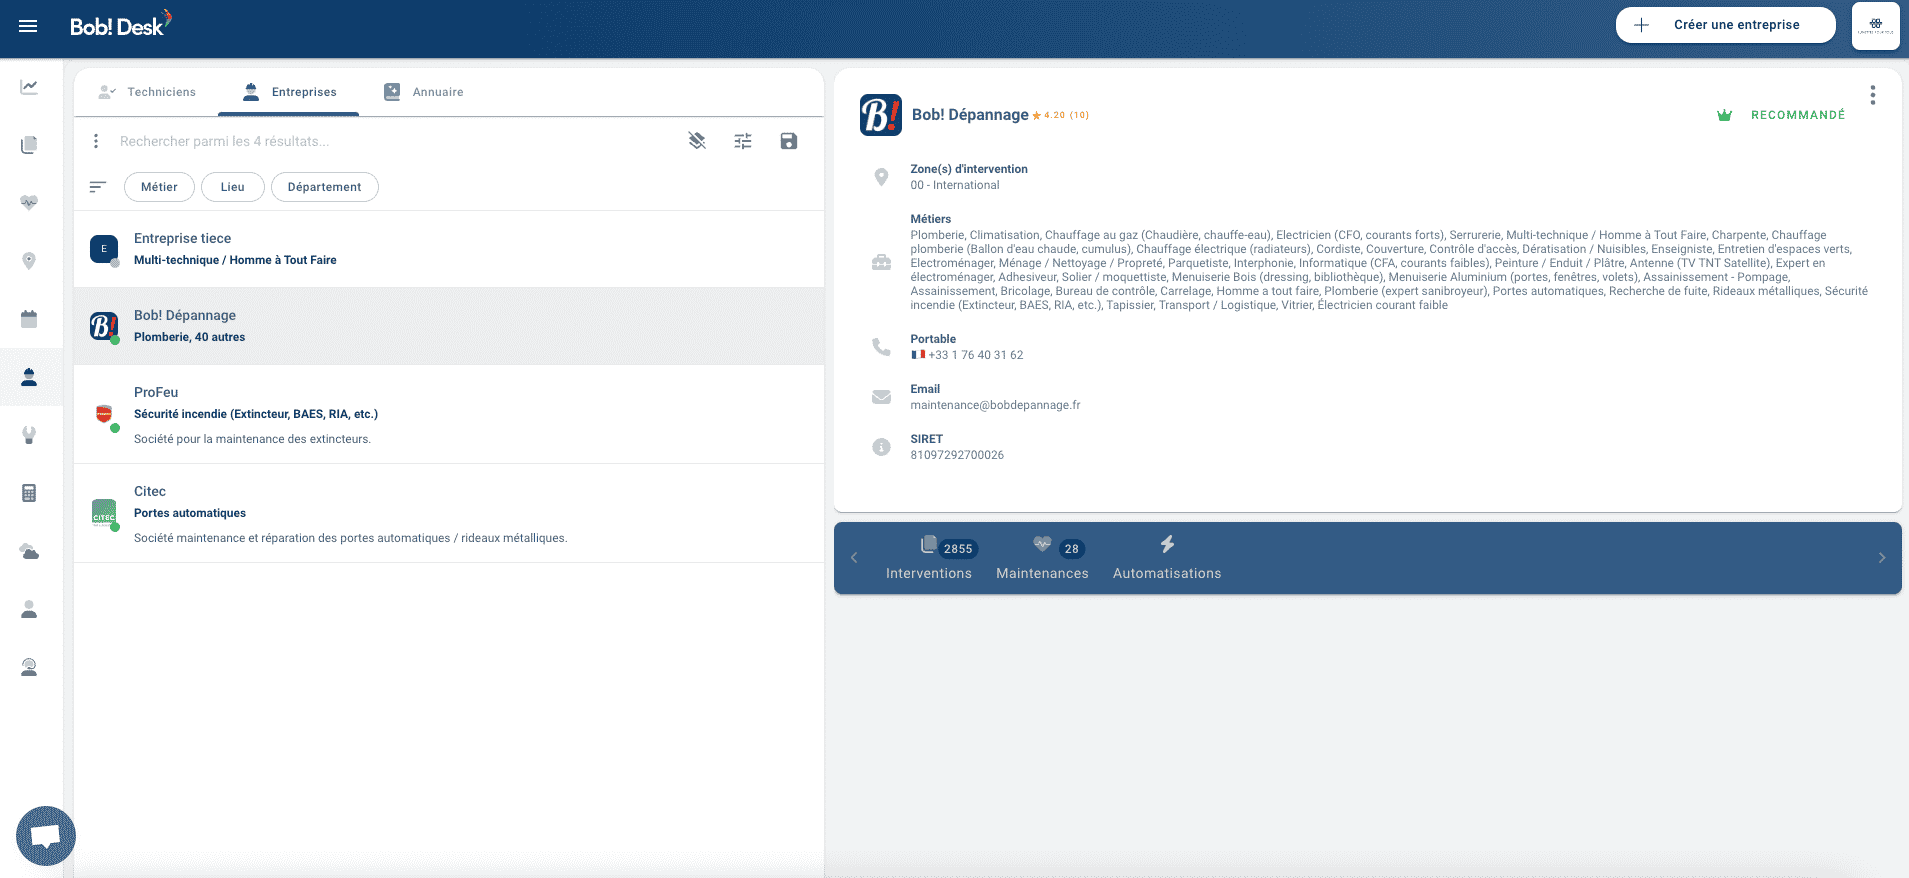
Task: Open the Automatisations tab
Action: coord(1167,558)
